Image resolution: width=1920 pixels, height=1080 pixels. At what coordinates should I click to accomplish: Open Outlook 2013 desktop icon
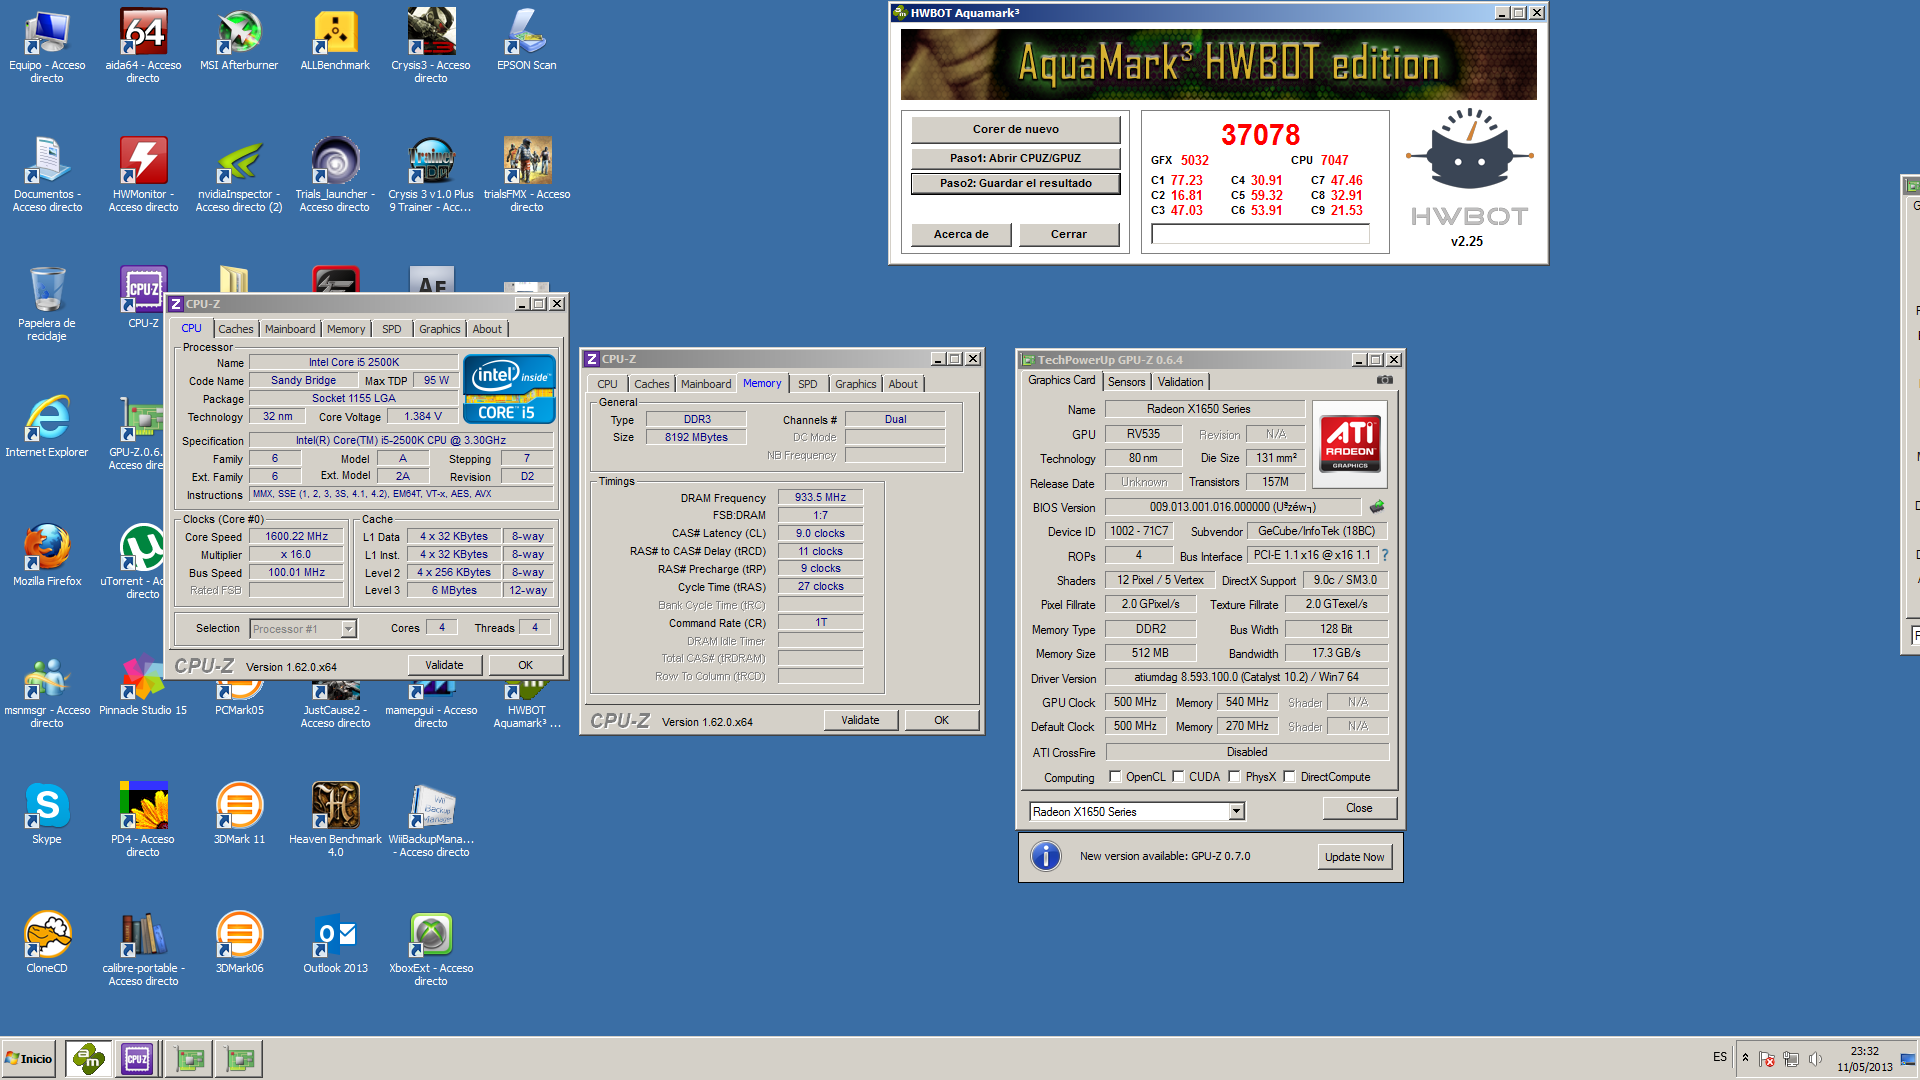[335, 943]
